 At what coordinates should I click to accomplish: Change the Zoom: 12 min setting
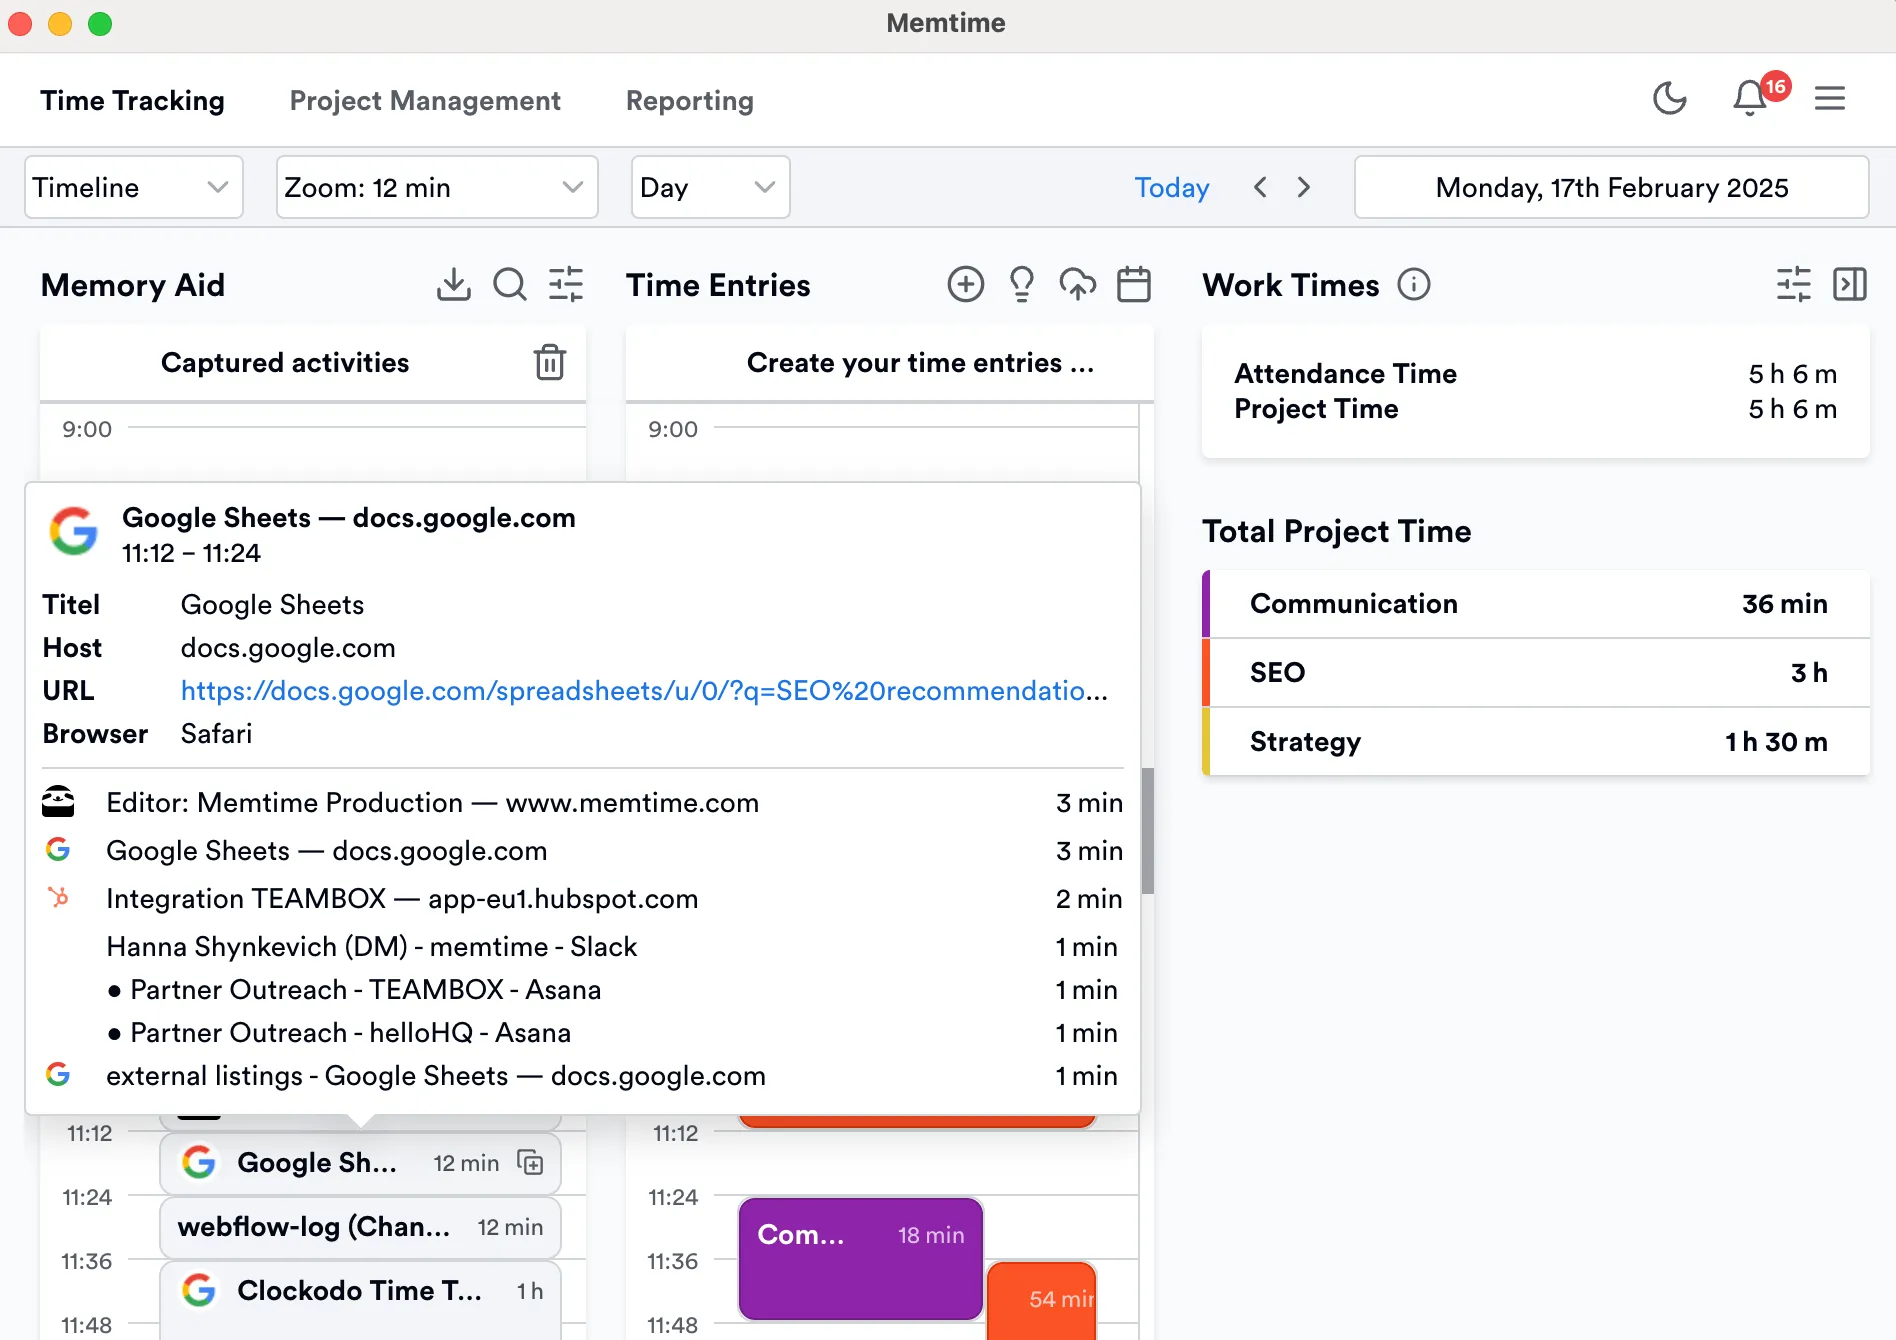pyautogui.click(x=436, y=187)
